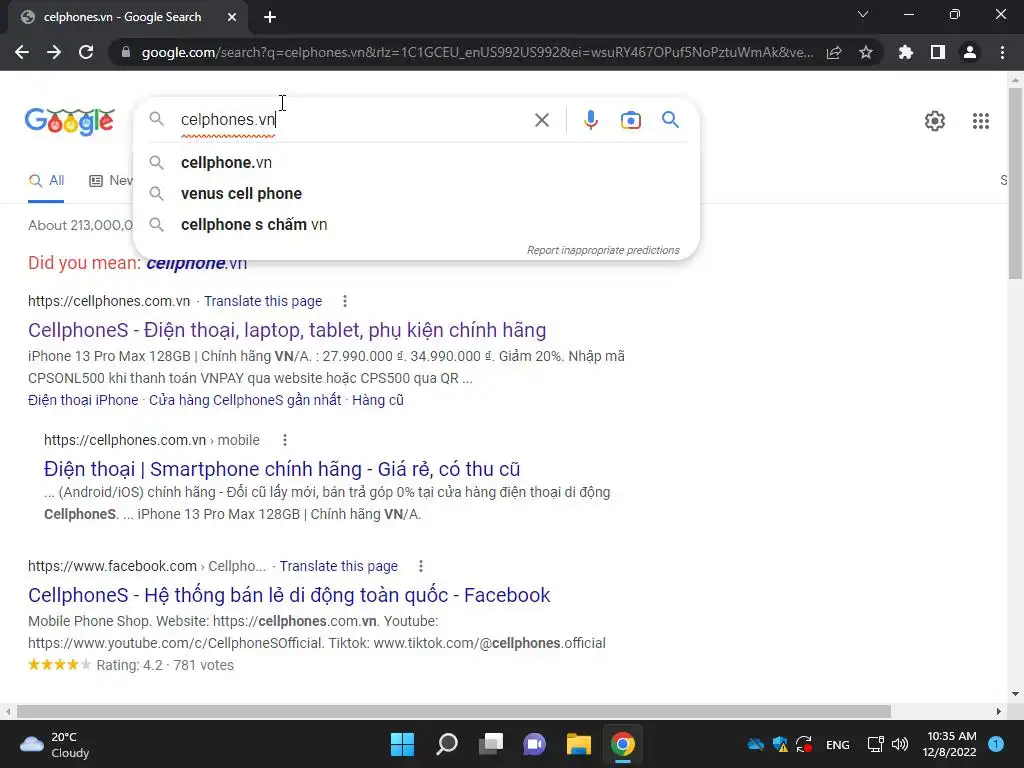Clear the search box text

tap(541, 120)
